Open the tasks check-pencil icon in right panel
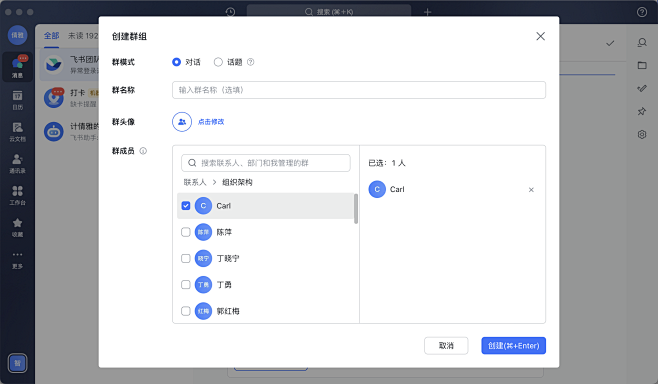Screen dimensions: 658x384 pos(642,88)
